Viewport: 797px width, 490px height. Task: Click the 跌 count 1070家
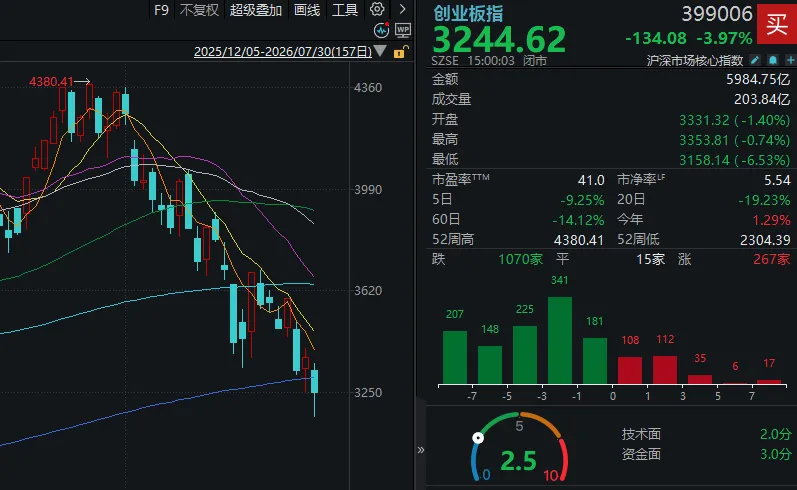520,259
